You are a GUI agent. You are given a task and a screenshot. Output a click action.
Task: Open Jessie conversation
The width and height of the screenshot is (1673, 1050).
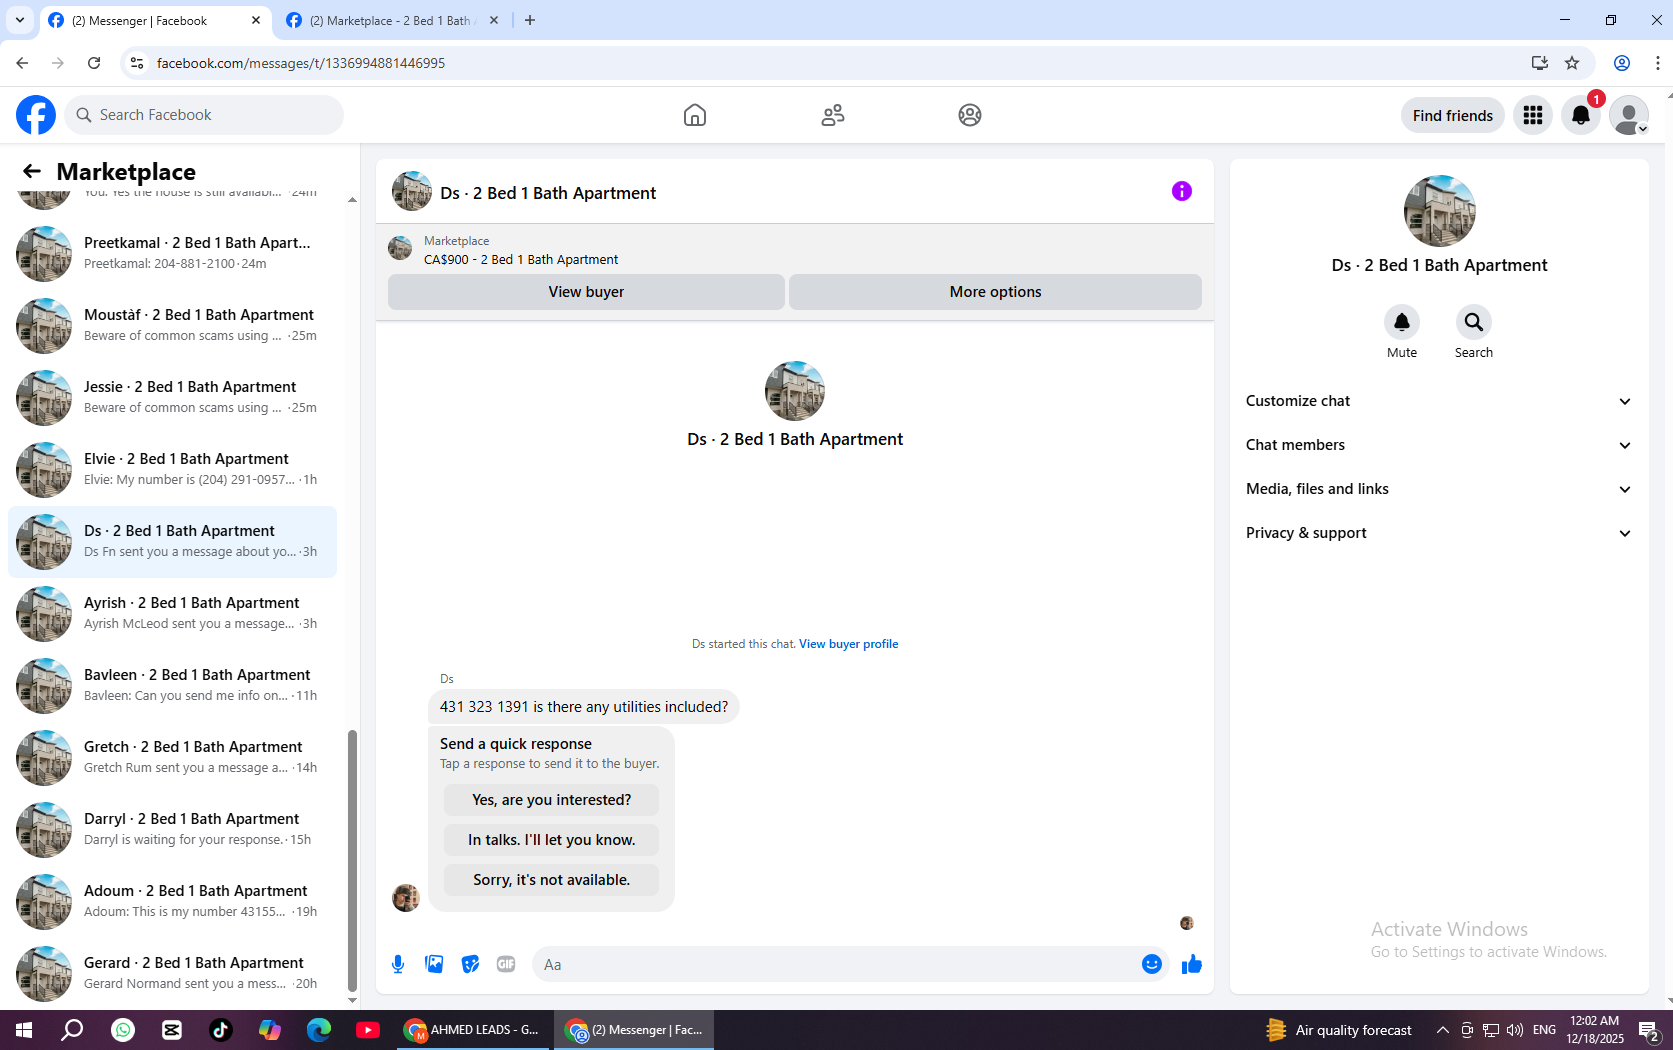pos(173,397)
